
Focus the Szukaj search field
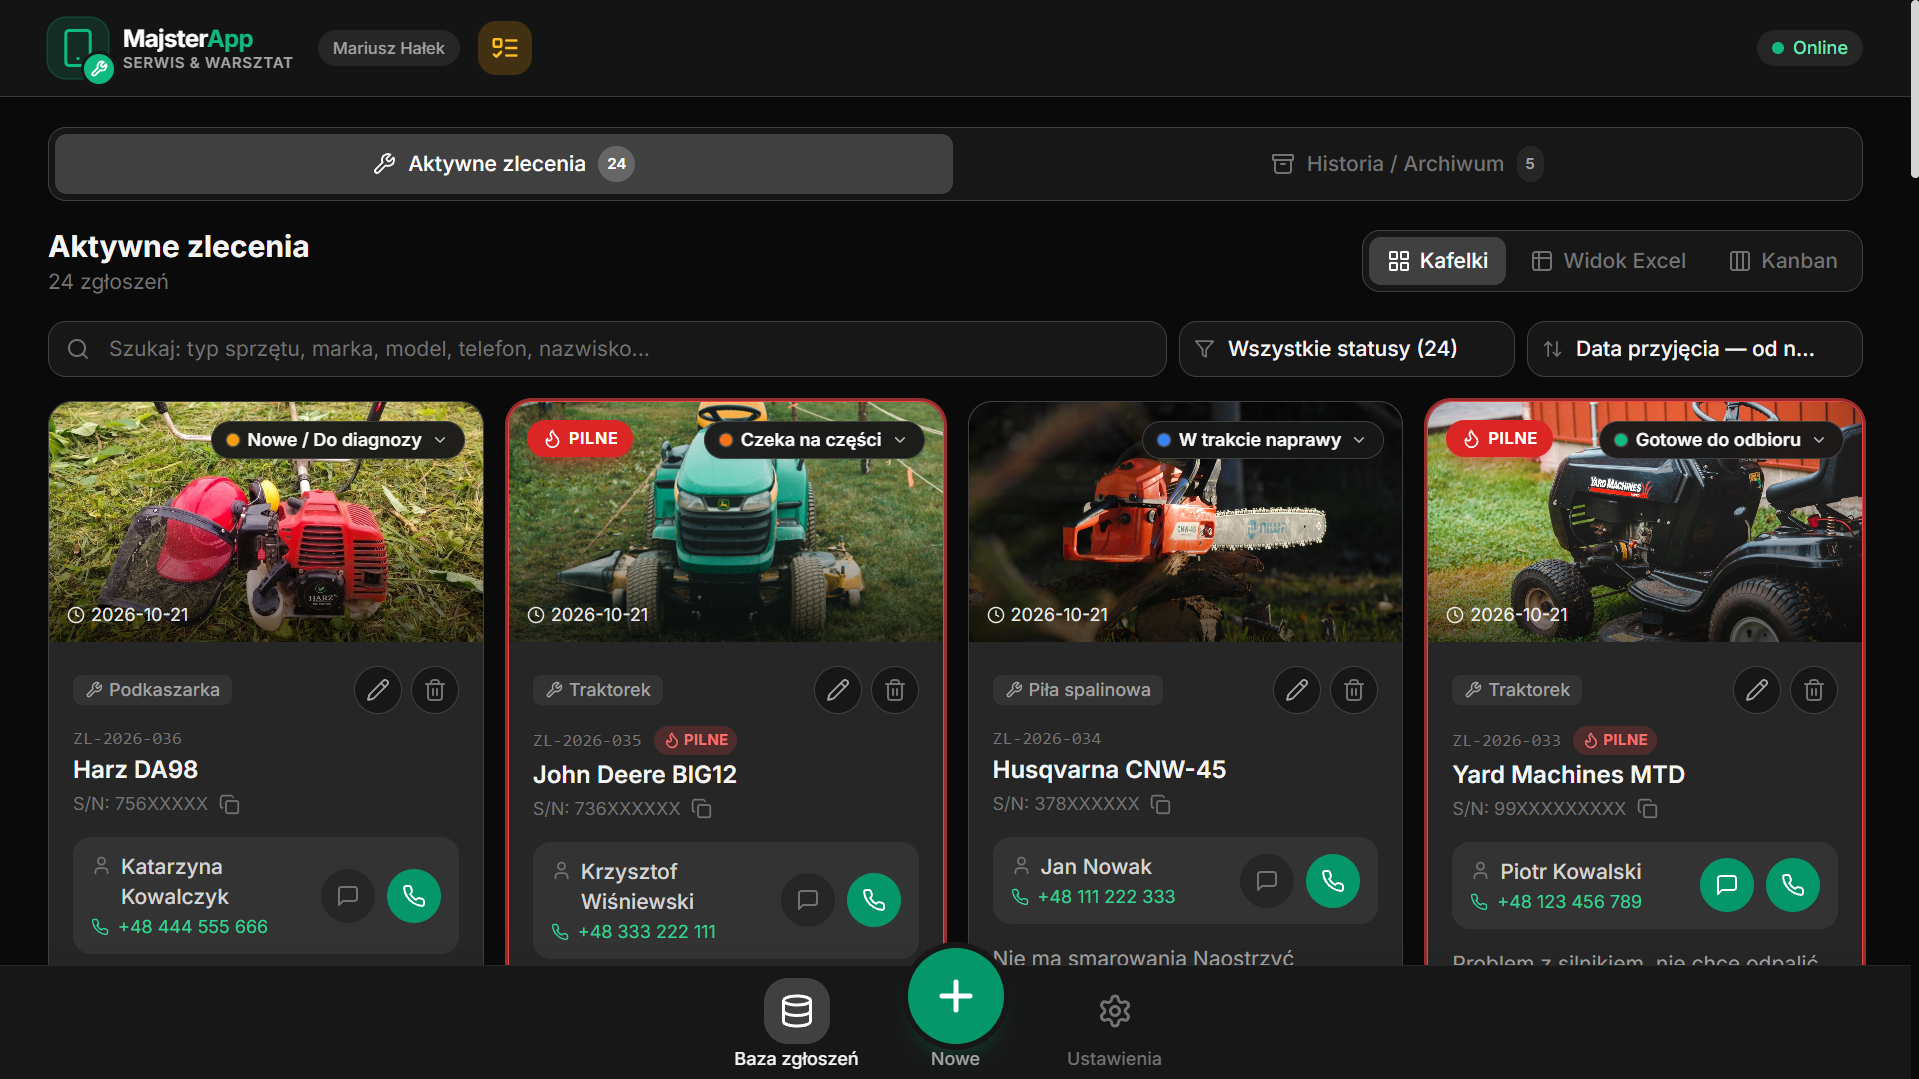click(607, 349)
